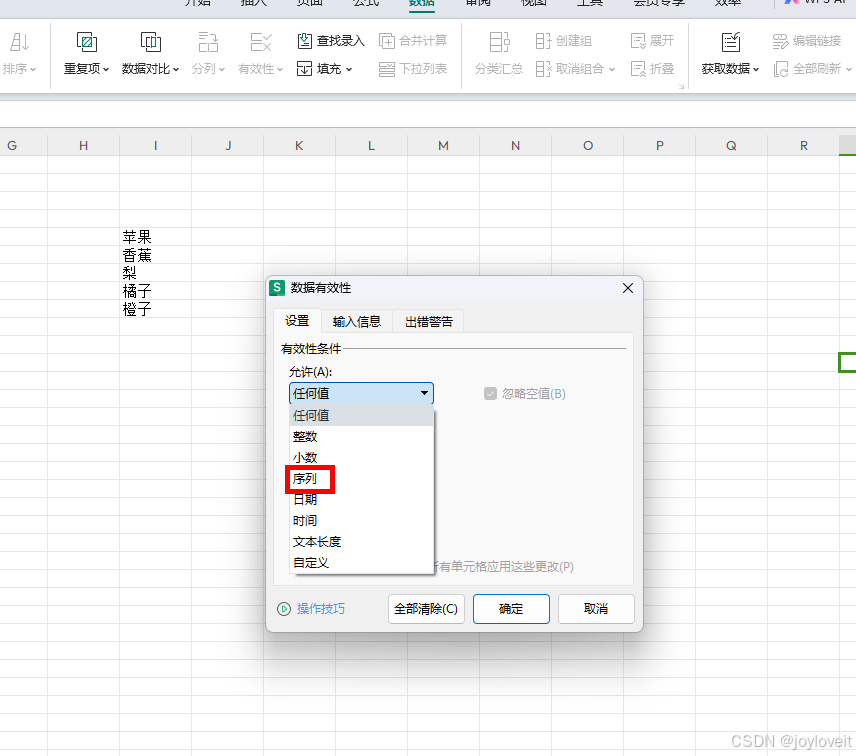Click the 取消 cancel button
Viewport: 856px width, 756px height.
coord(596,609)
